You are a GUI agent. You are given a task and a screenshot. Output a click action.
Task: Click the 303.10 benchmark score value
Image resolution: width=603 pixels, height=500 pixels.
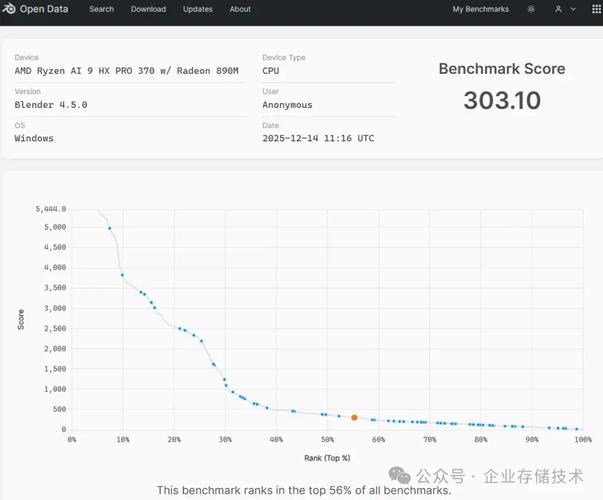(501, 100)
